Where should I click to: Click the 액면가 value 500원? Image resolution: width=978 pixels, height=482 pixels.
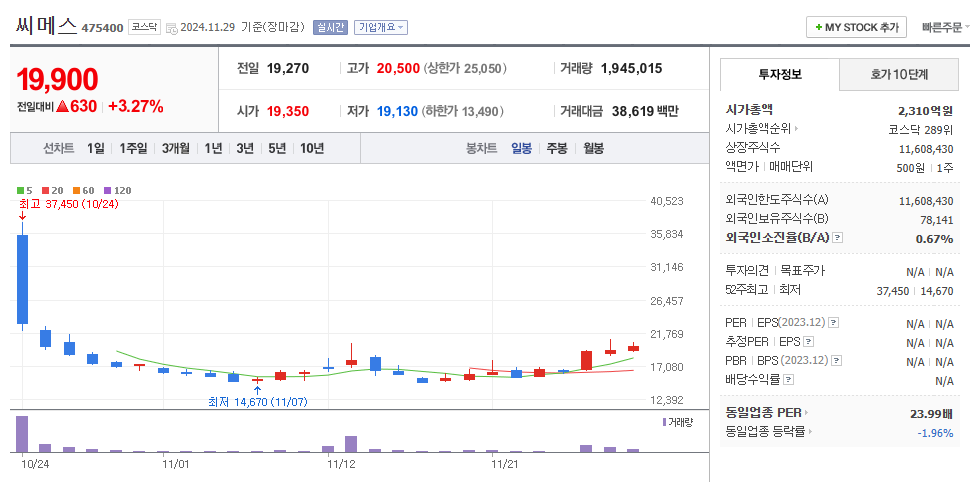(x=910, y=168)
